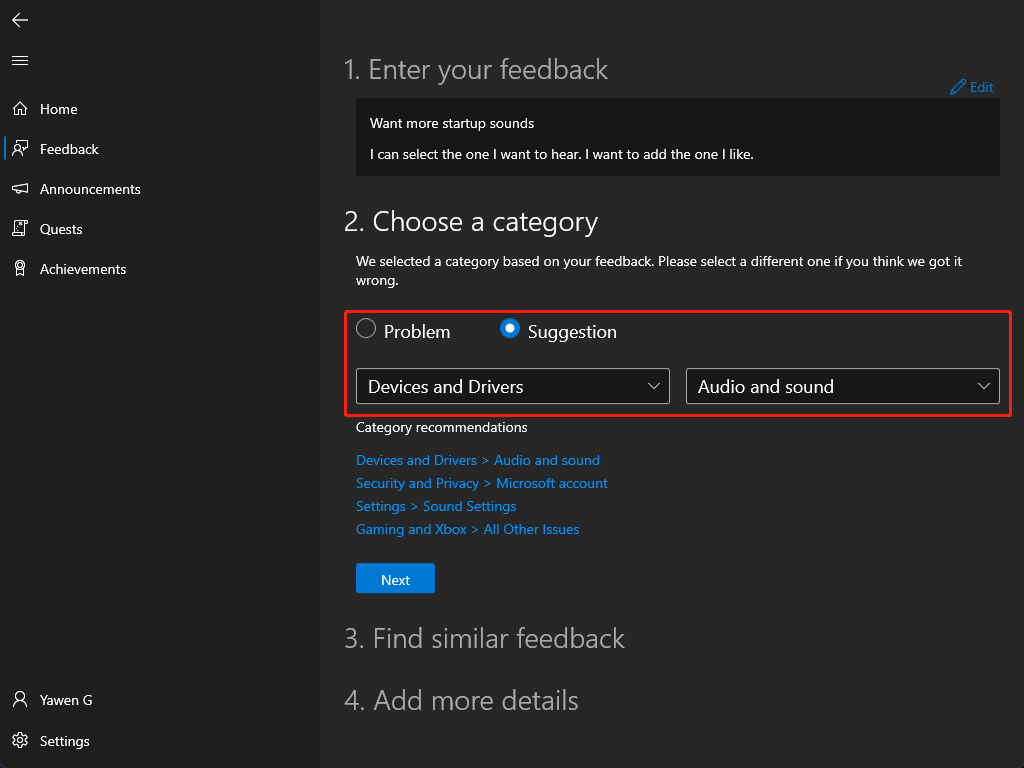Click the entered feedback text box

(677, 138)
